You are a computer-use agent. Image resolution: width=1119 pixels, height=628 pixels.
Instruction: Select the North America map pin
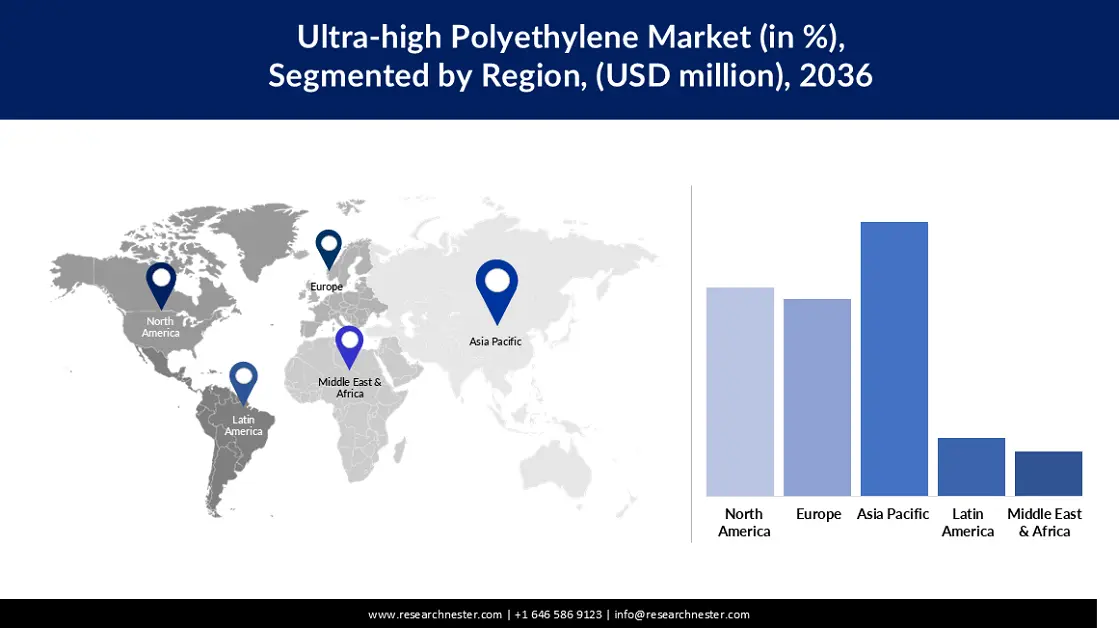click(162, 285)
